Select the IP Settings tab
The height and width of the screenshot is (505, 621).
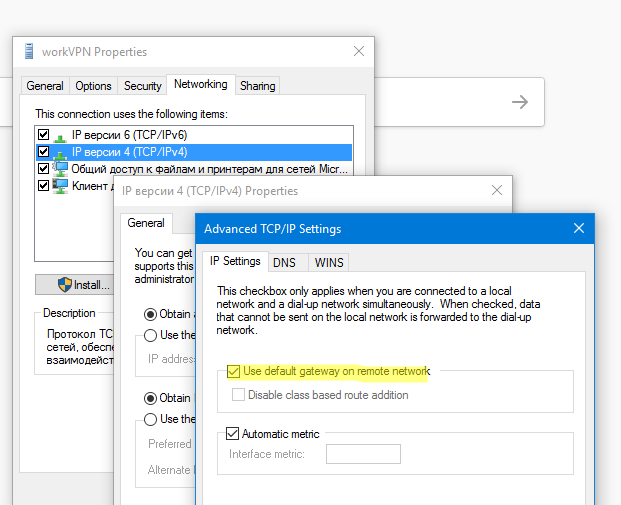coord(235,261)
